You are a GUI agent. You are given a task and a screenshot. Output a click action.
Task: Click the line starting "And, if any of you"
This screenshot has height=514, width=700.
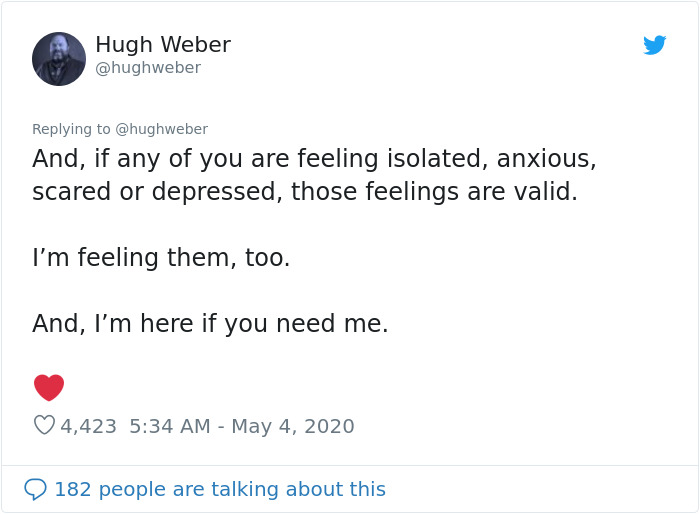(314, 159)
